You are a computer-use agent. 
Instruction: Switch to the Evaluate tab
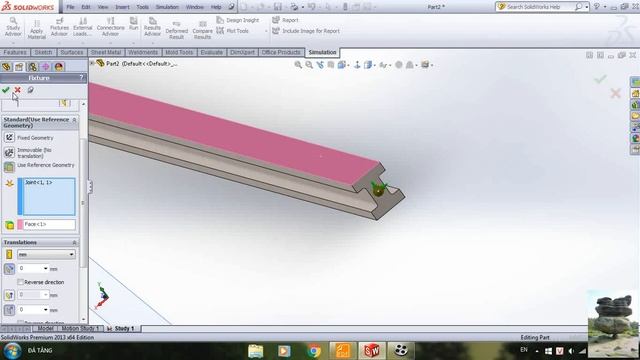click(211, 52)
